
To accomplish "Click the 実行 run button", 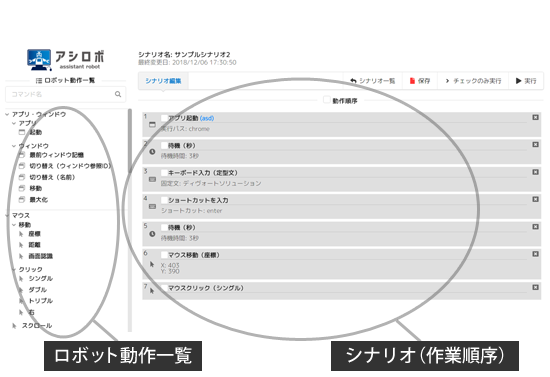I will tap(526, 81).
